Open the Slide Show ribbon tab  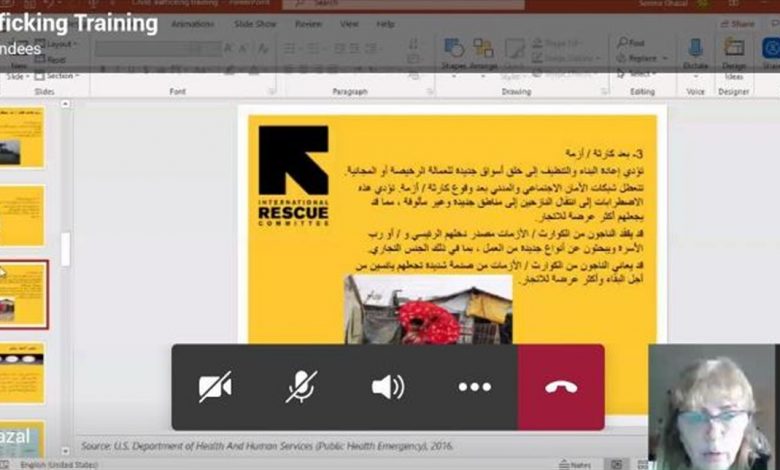point(255,24)
